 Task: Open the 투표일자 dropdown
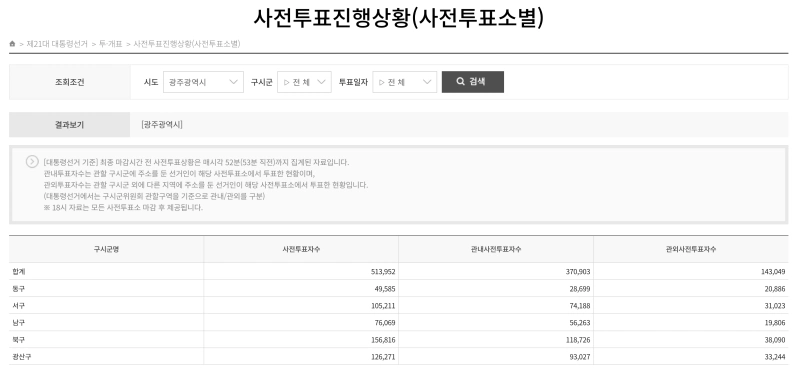405,82
